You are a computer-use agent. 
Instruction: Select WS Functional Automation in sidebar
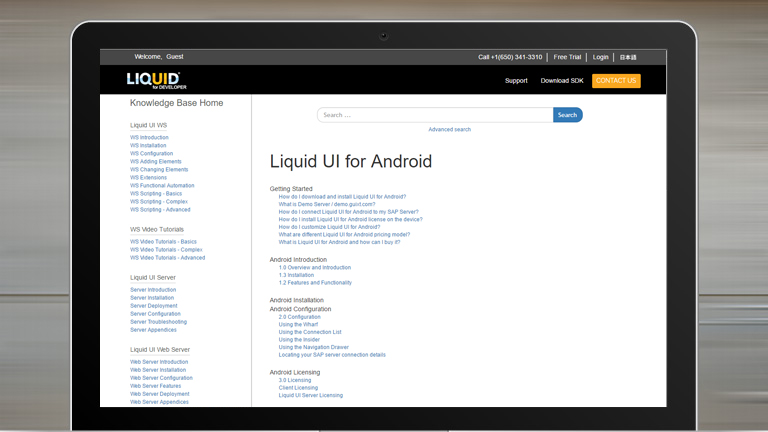click(x=162, y=186)
